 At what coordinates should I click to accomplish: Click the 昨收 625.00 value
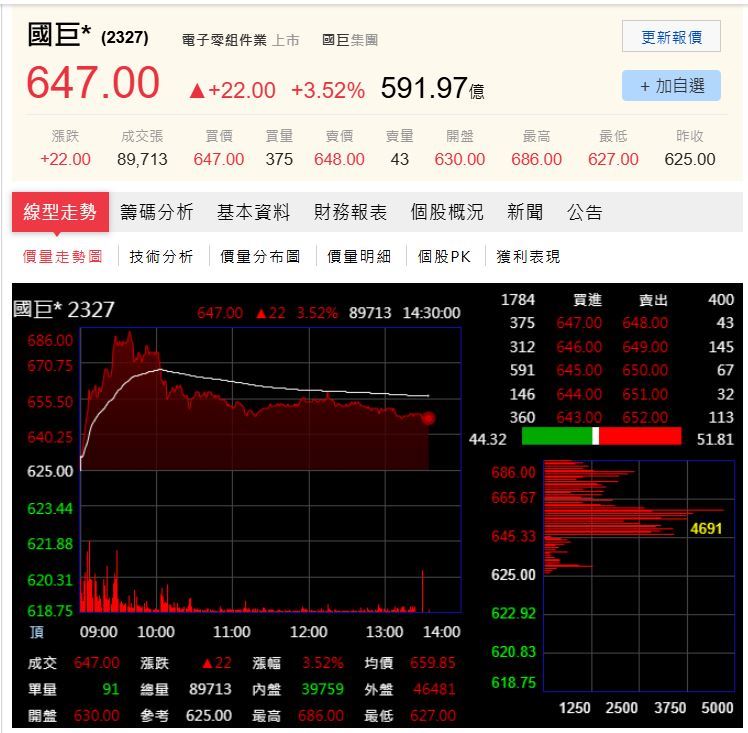coord(690,159)
